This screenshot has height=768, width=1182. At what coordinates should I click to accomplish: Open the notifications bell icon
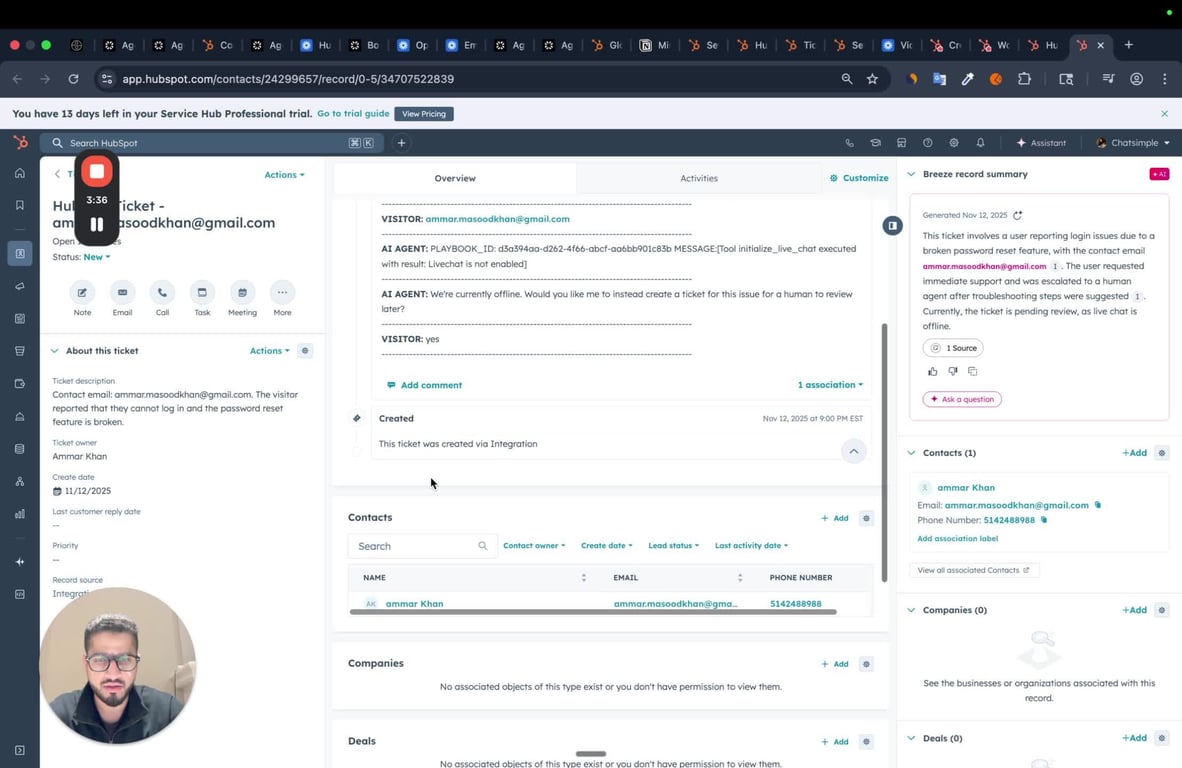pos(980,142)
